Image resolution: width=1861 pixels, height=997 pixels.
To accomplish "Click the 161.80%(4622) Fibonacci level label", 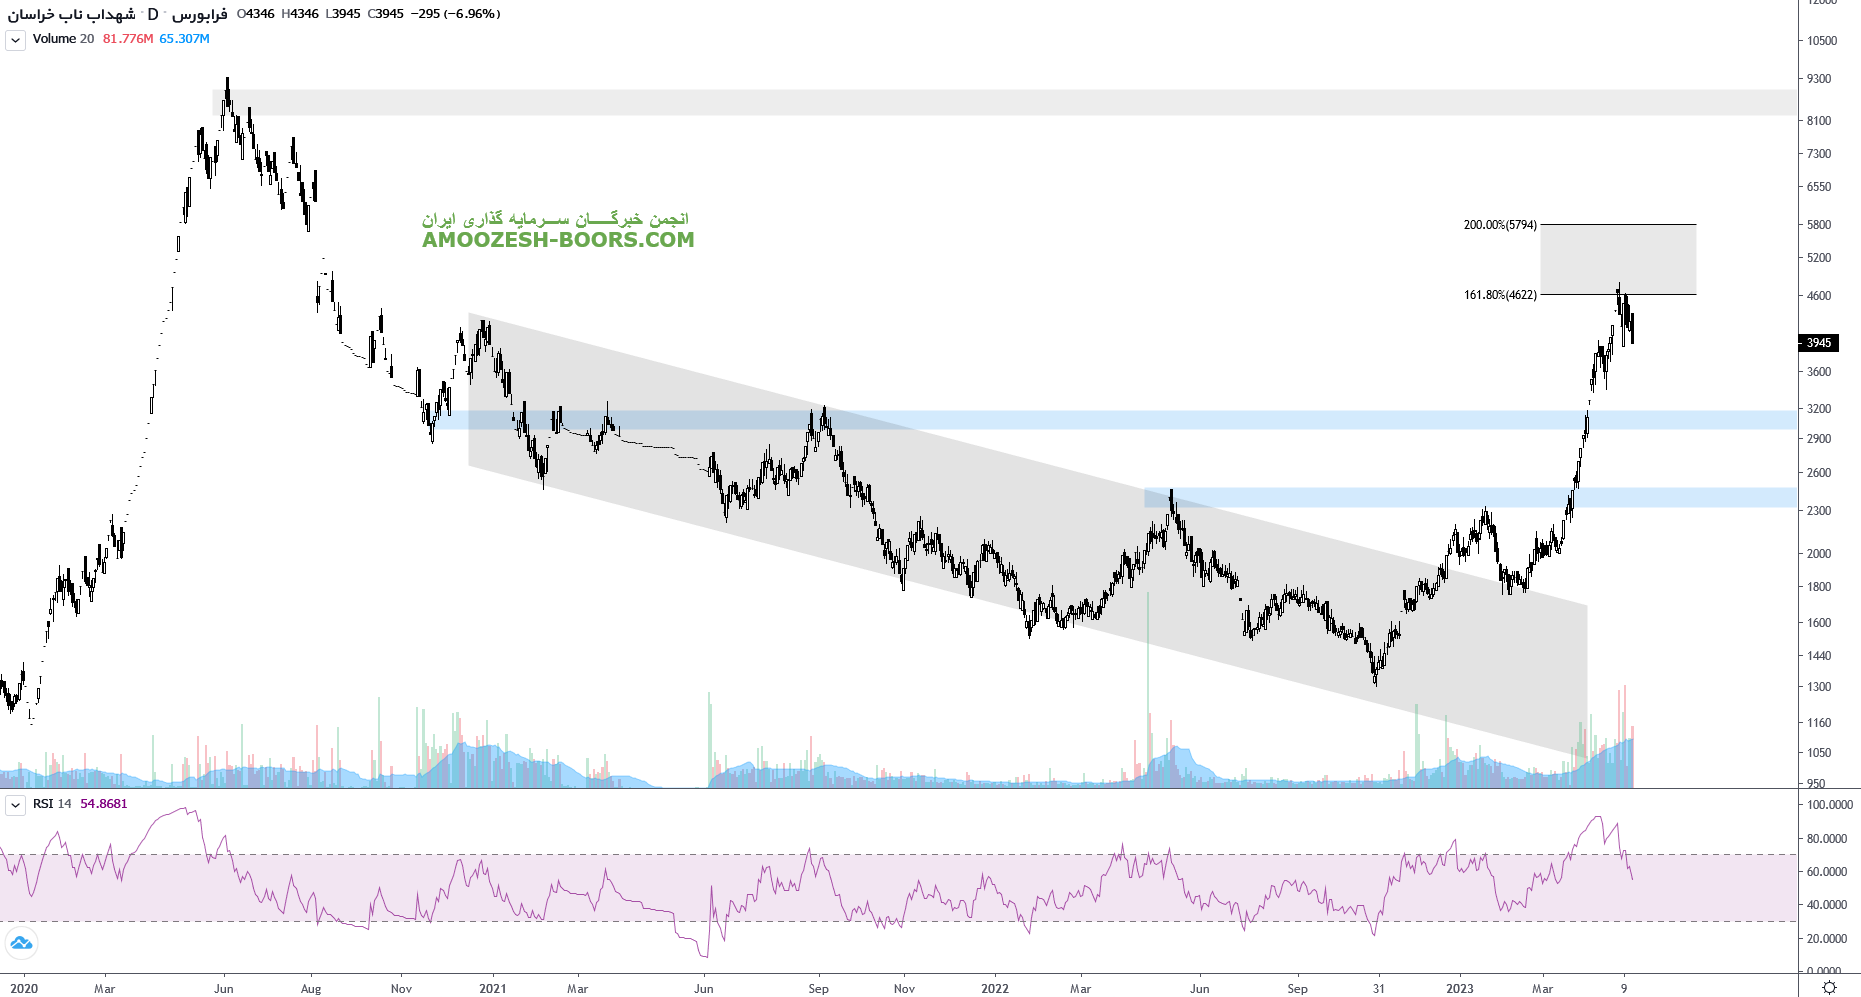I will click(1500, 295).
